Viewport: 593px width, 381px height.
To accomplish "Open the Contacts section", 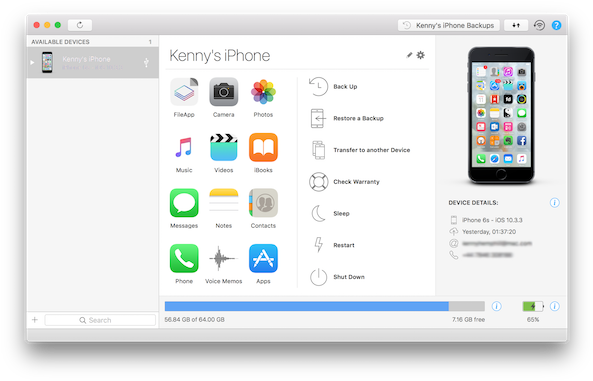I will (263, 203).
